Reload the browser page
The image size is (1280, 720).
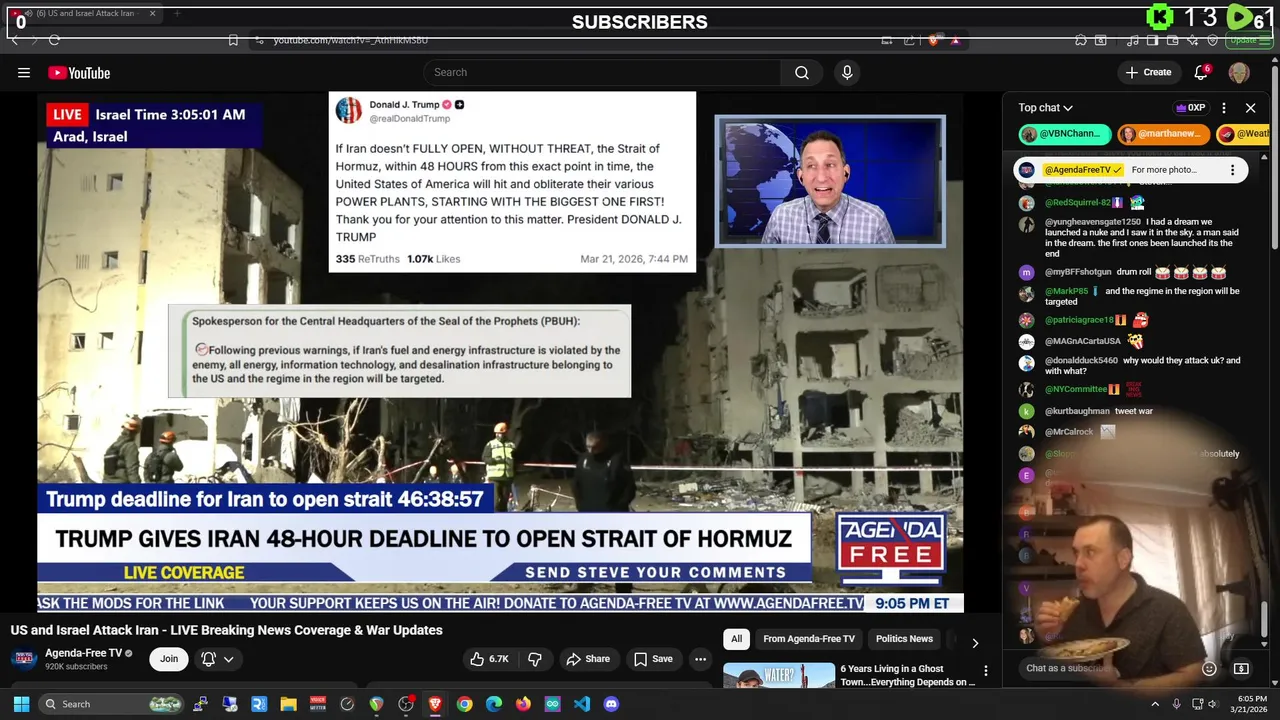pyautogui.click(x=54, y=40)
